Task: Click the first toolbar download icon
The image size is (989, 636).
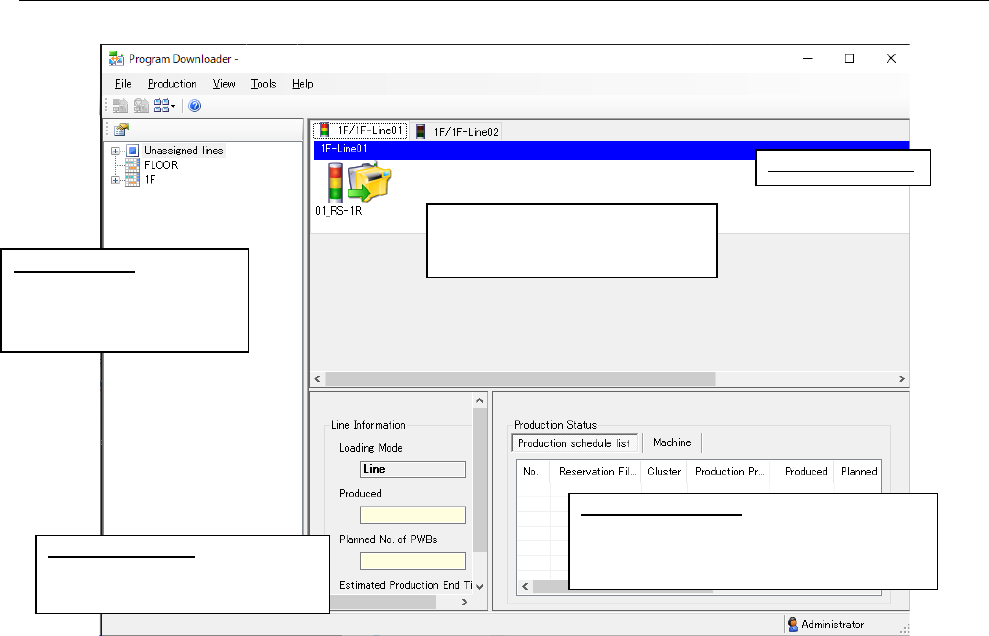Action: [120, 105]
